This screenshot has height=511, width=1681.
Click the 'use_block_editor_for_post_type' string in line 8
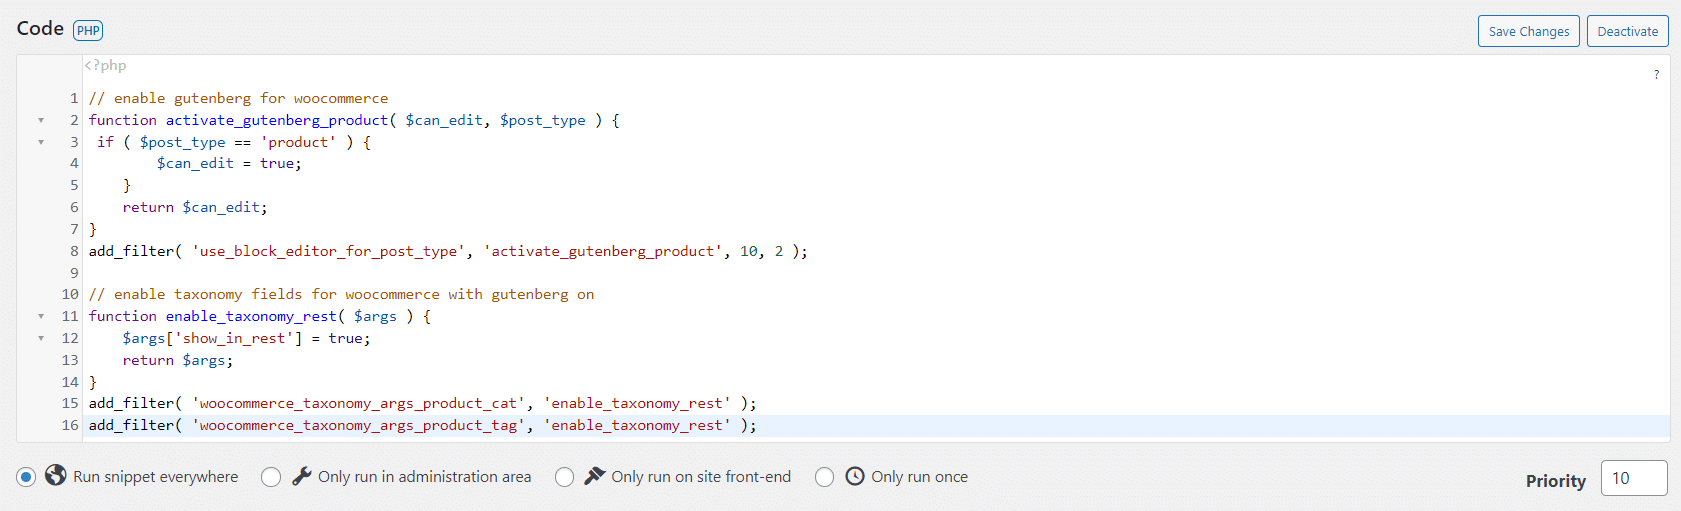[x=329, y=251]
